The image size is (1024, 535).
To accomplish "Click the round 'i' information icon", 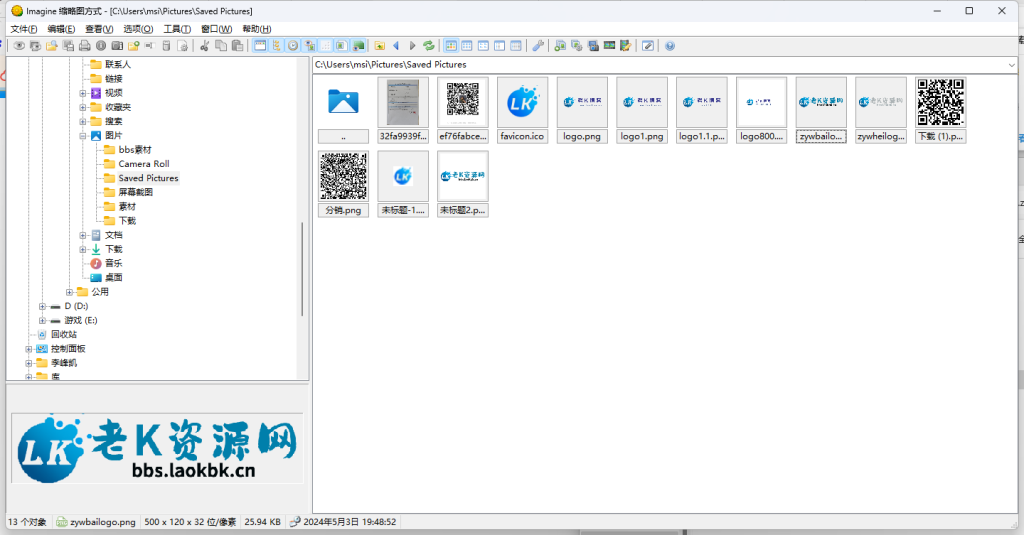I will [101, 46].
